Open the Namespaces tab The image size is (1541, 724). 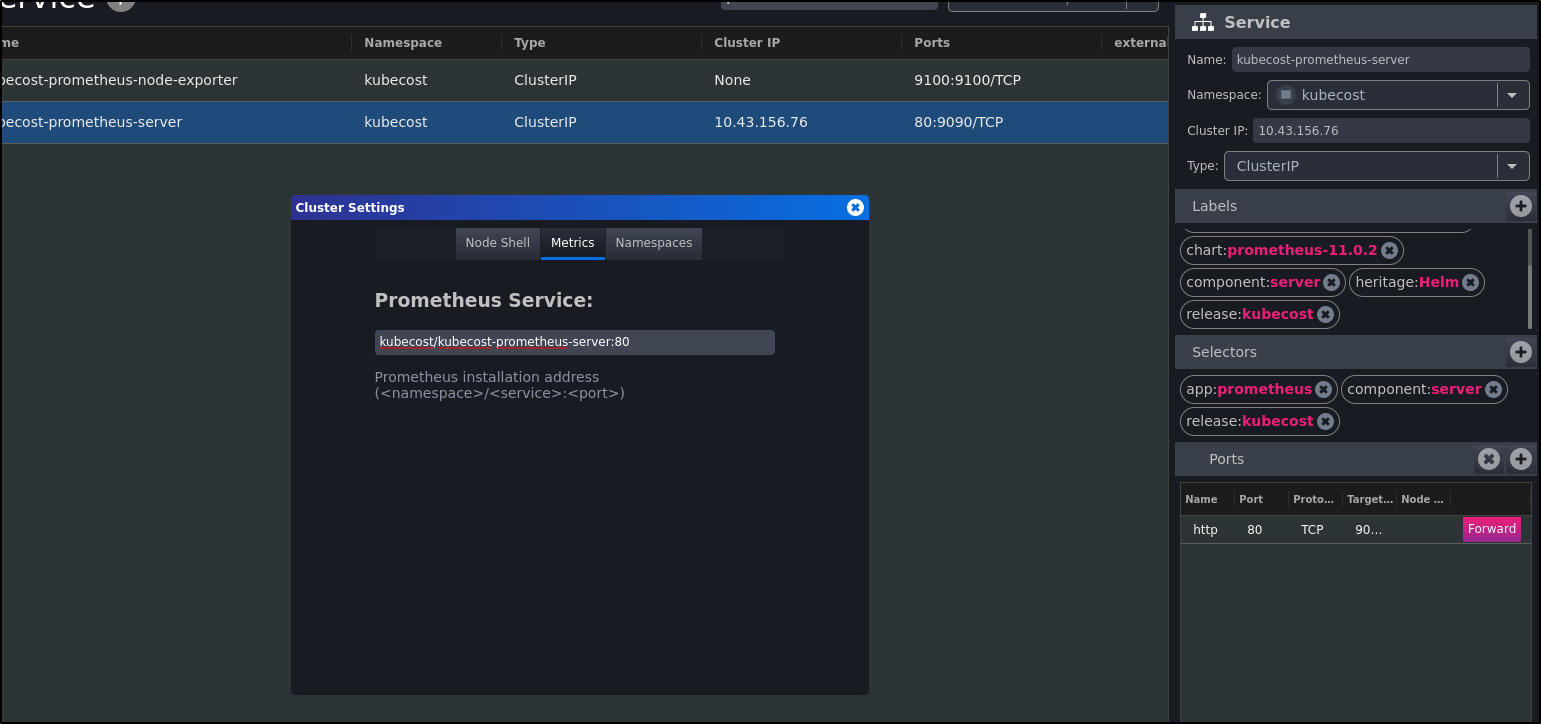coord(654,243)
